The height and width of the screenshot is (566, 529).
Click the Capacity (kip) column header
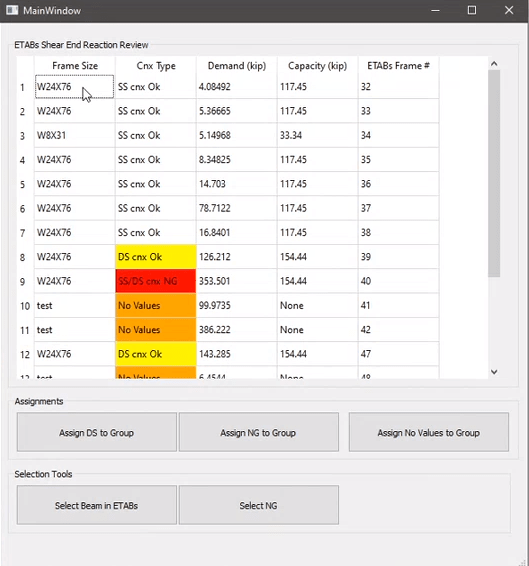tap(318, 66)
